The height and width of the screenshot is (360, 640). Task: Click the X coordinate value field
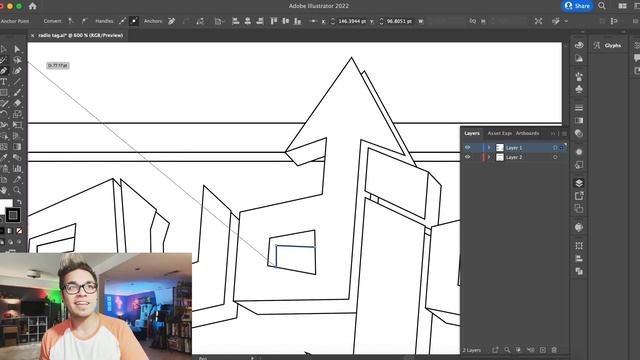[x=352, y=21]
